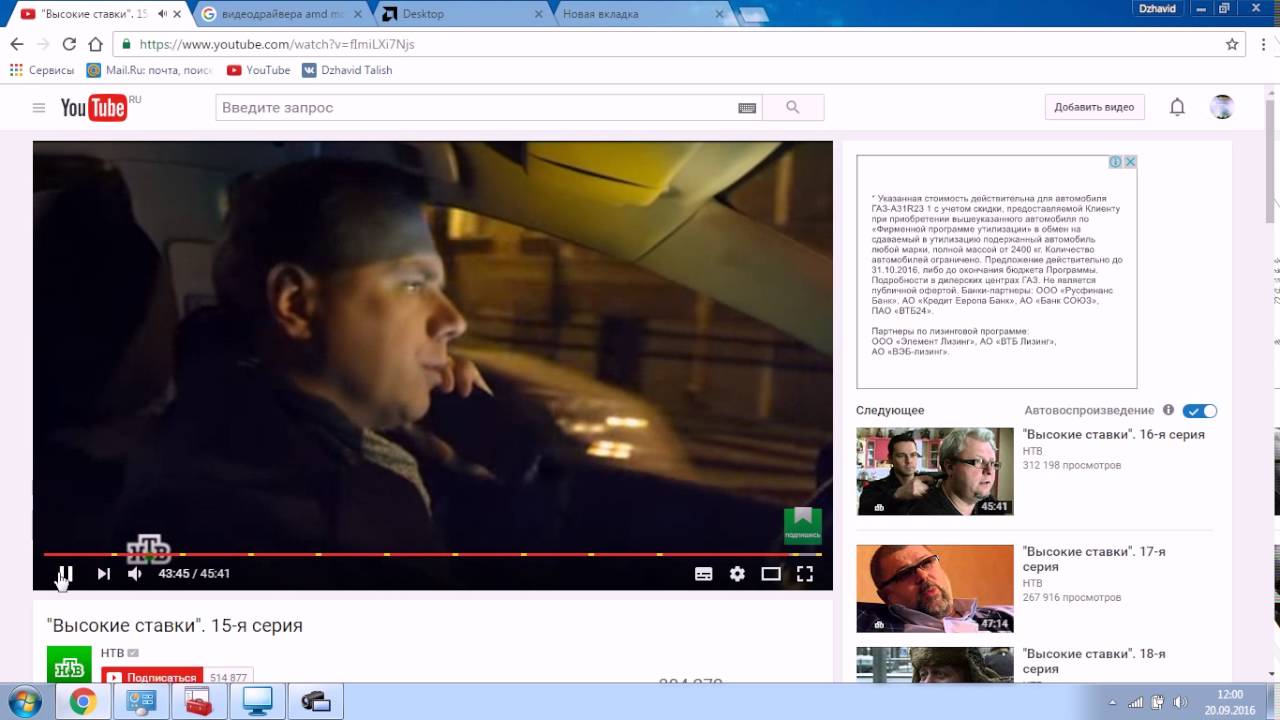Click the red toolbox taskbar icon

point(199,702)
